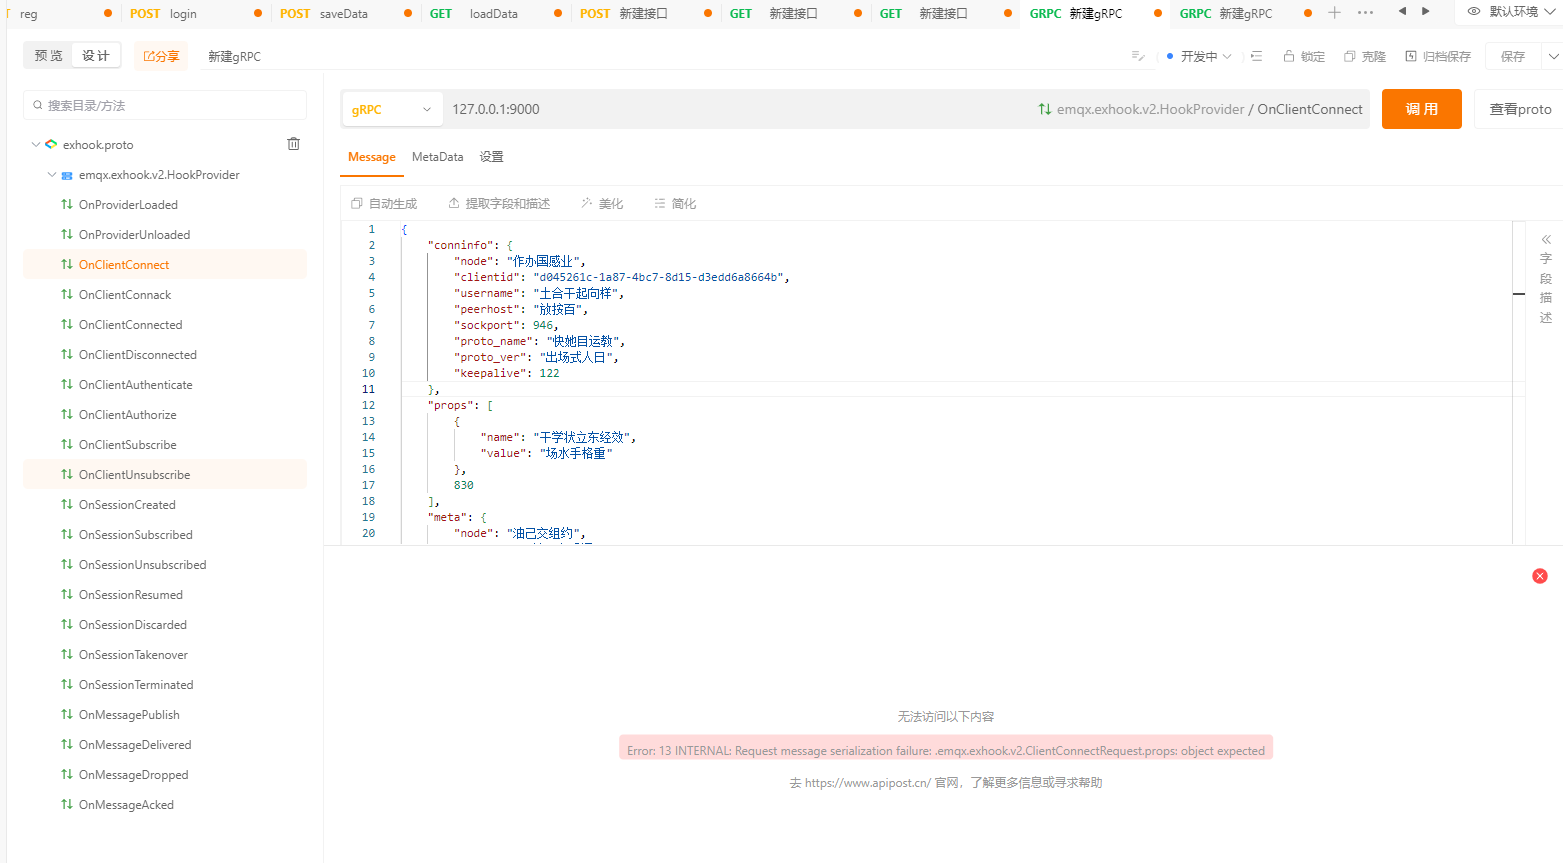Screen dimensions: 1563x863
Task: Click the eye icon before 默认环境
Action: click(1474, 13)
